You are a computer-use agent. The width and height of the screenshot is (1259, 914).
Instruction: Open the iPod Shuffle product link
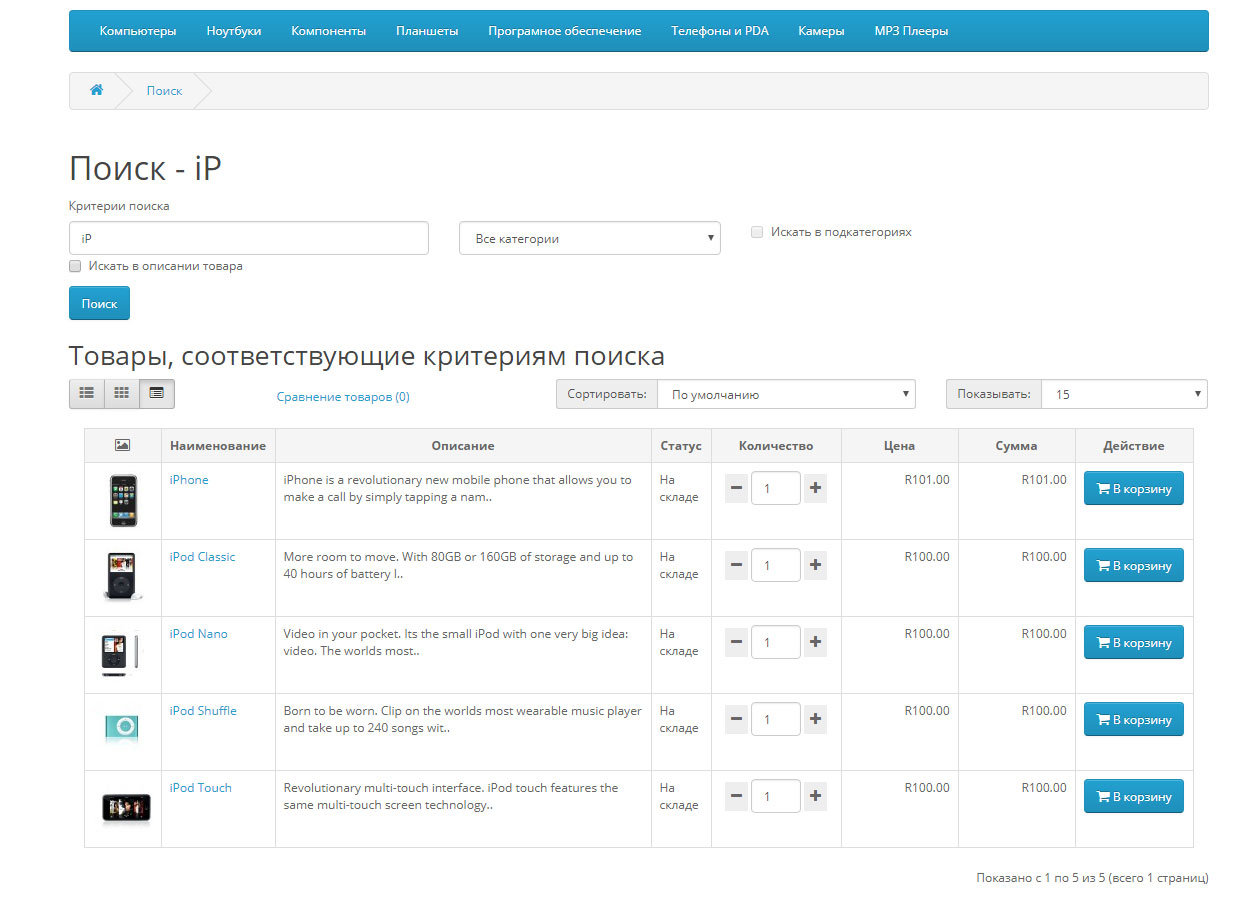(x=203, y=711)
